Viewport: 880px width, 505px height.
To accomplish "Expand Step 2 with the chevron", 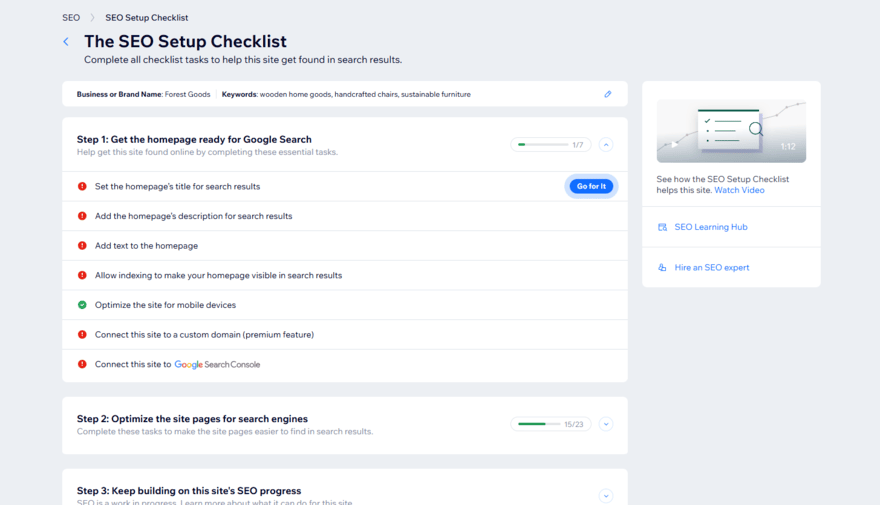I will (606, 424).
